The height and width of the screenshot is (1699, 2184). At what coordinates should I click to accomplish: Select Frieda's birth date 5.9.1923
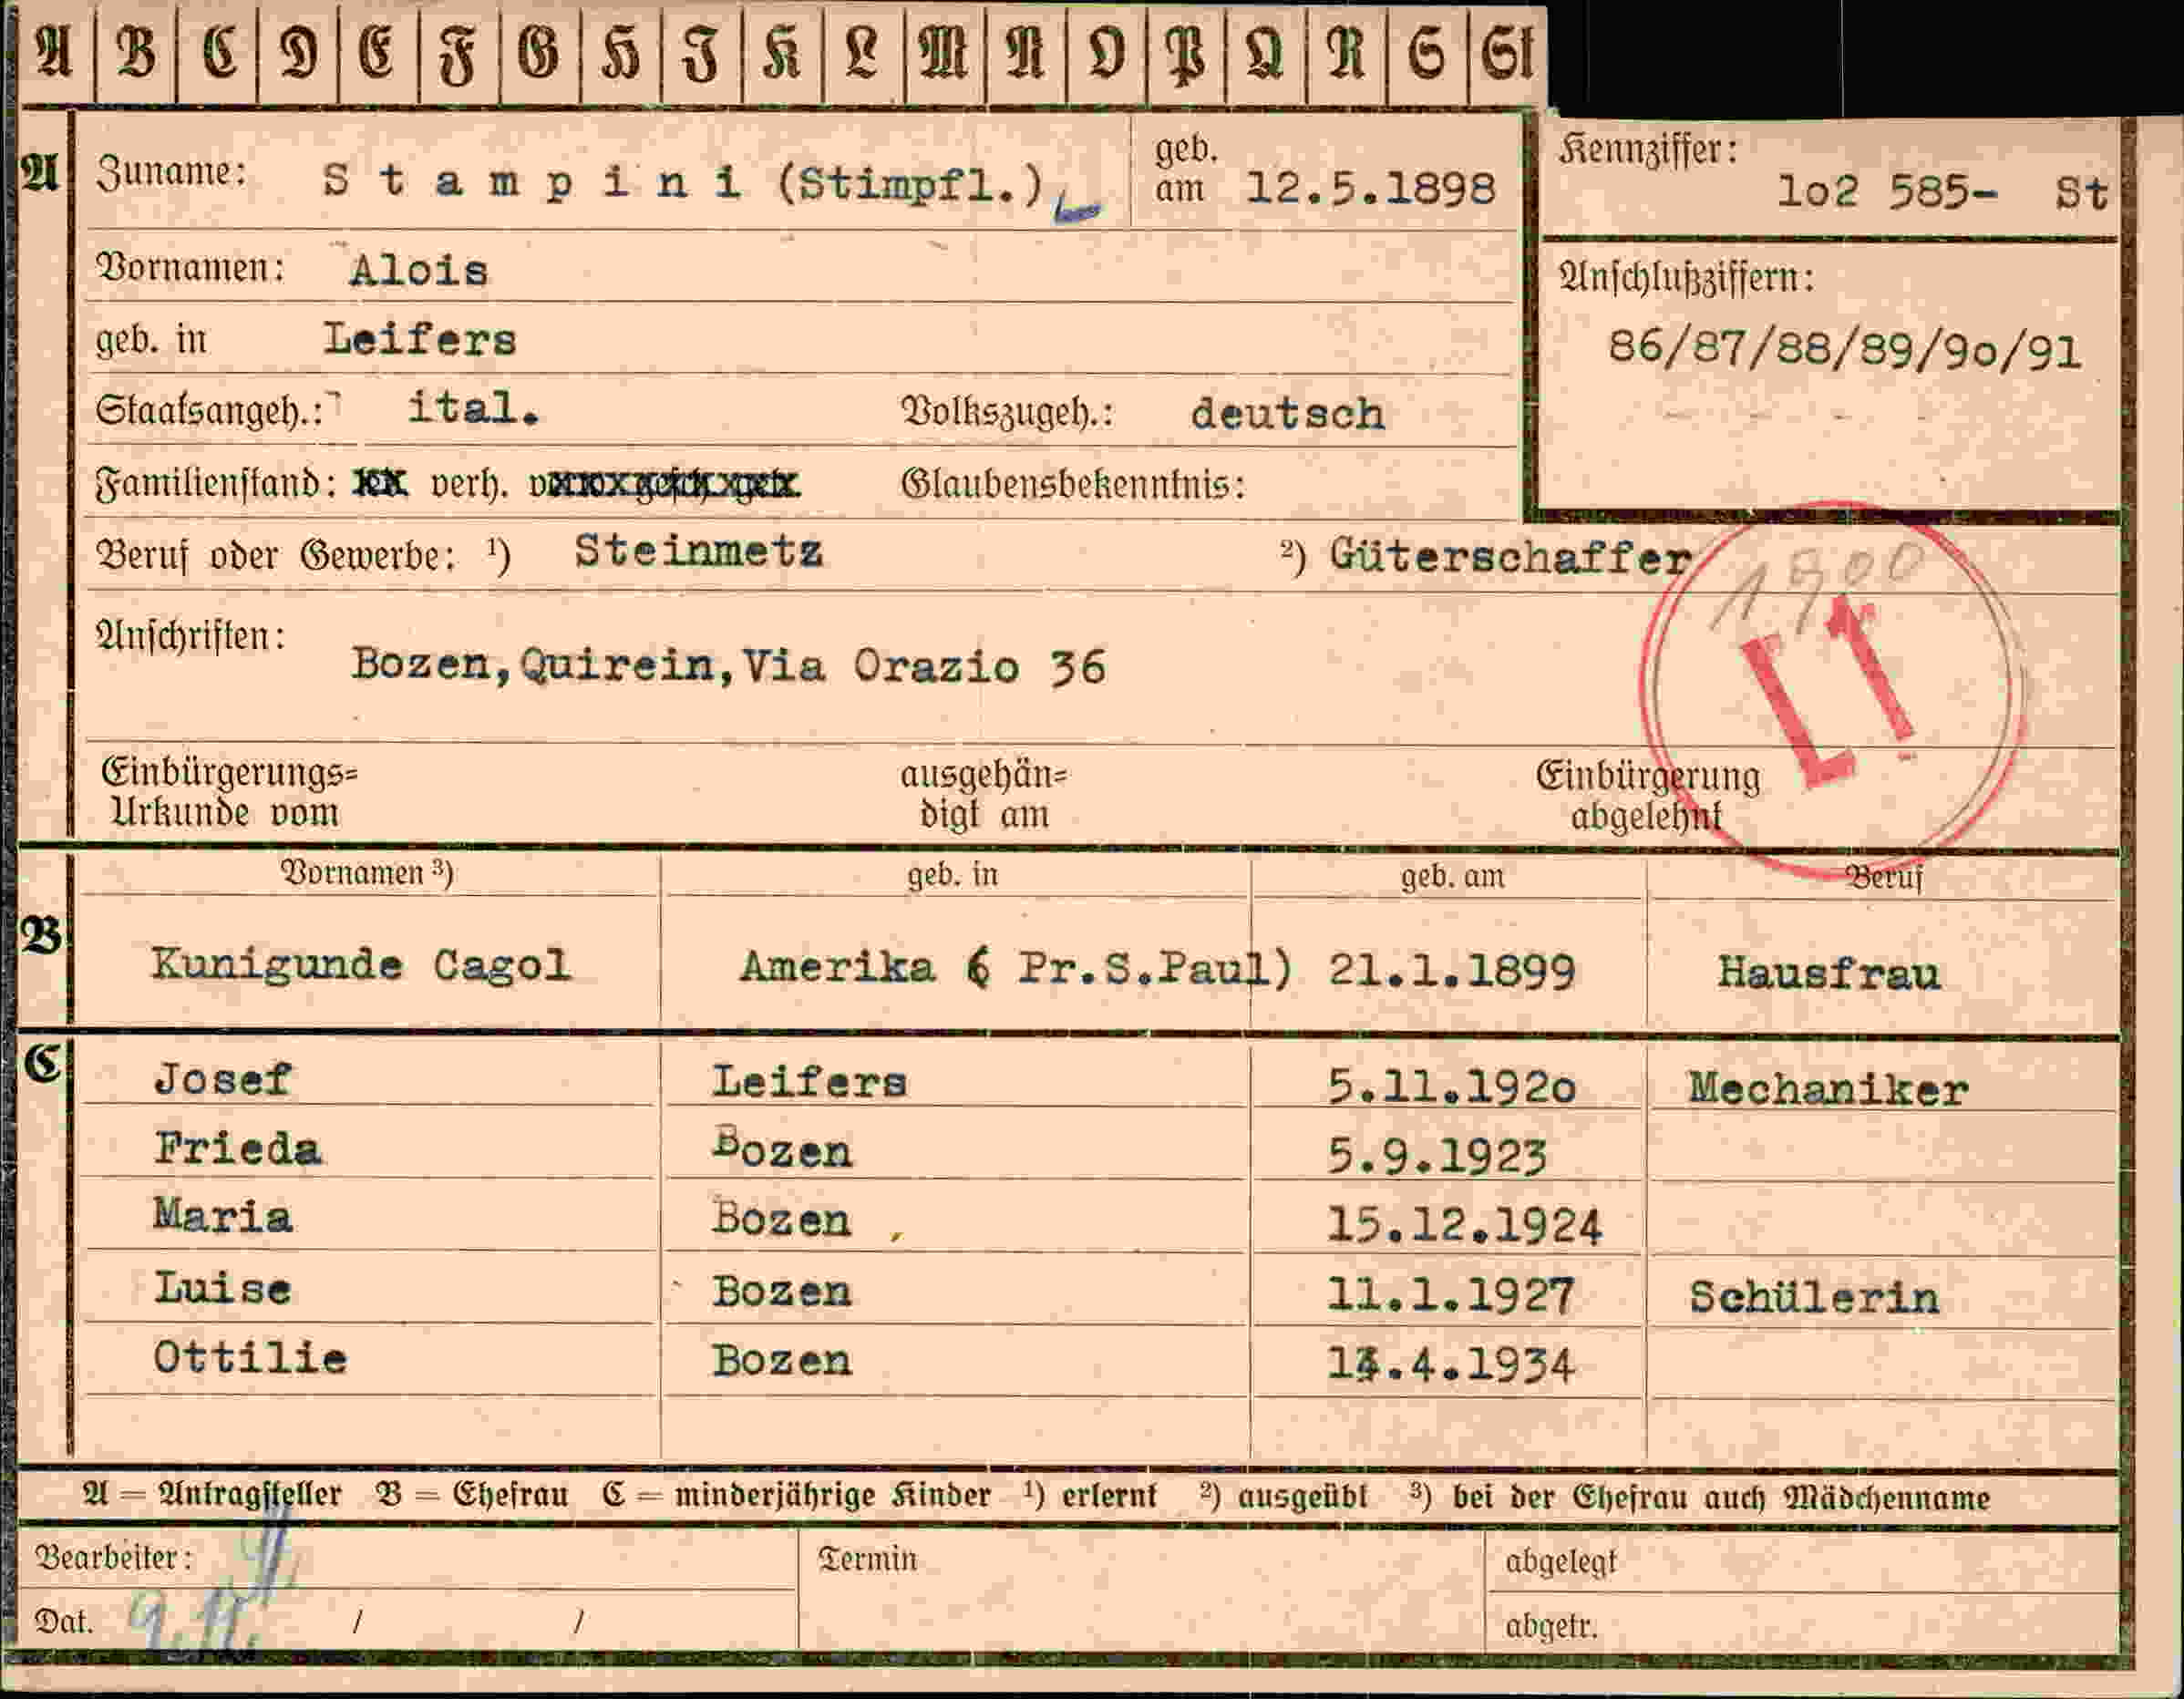click(1436, 1157)
